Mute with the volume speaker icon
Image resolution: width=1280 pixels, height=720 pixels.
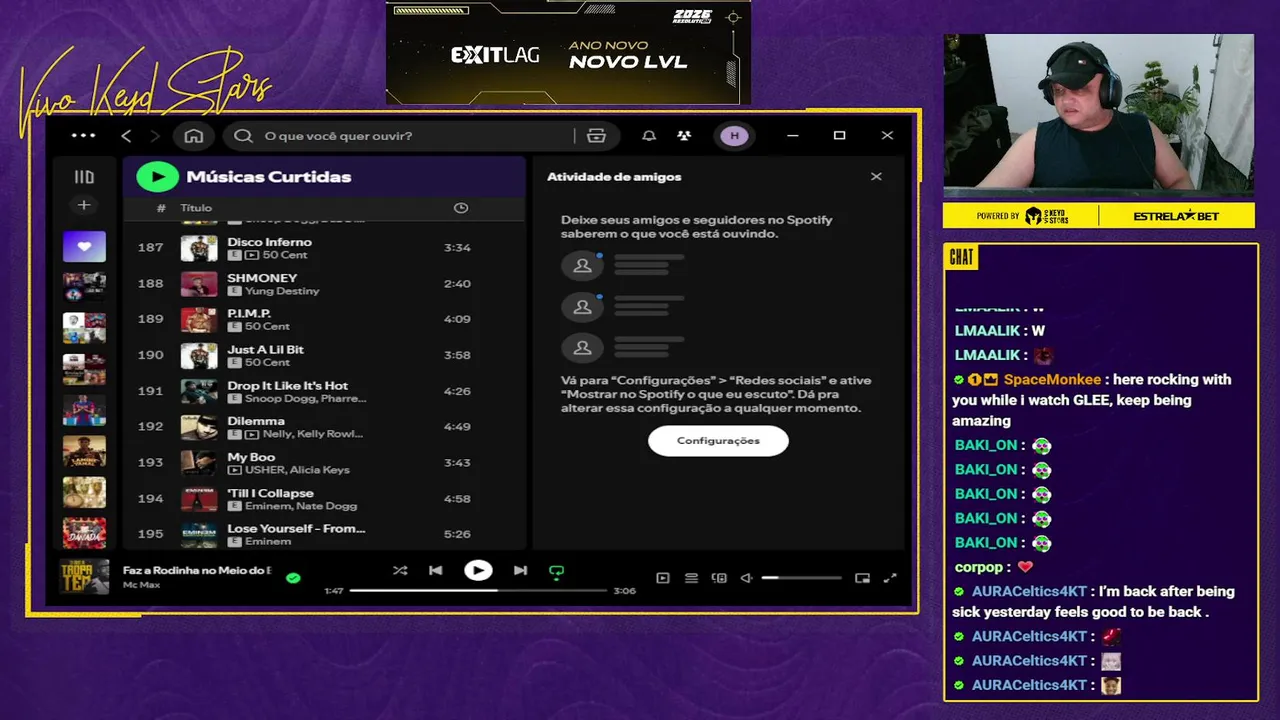pos(746,578)
